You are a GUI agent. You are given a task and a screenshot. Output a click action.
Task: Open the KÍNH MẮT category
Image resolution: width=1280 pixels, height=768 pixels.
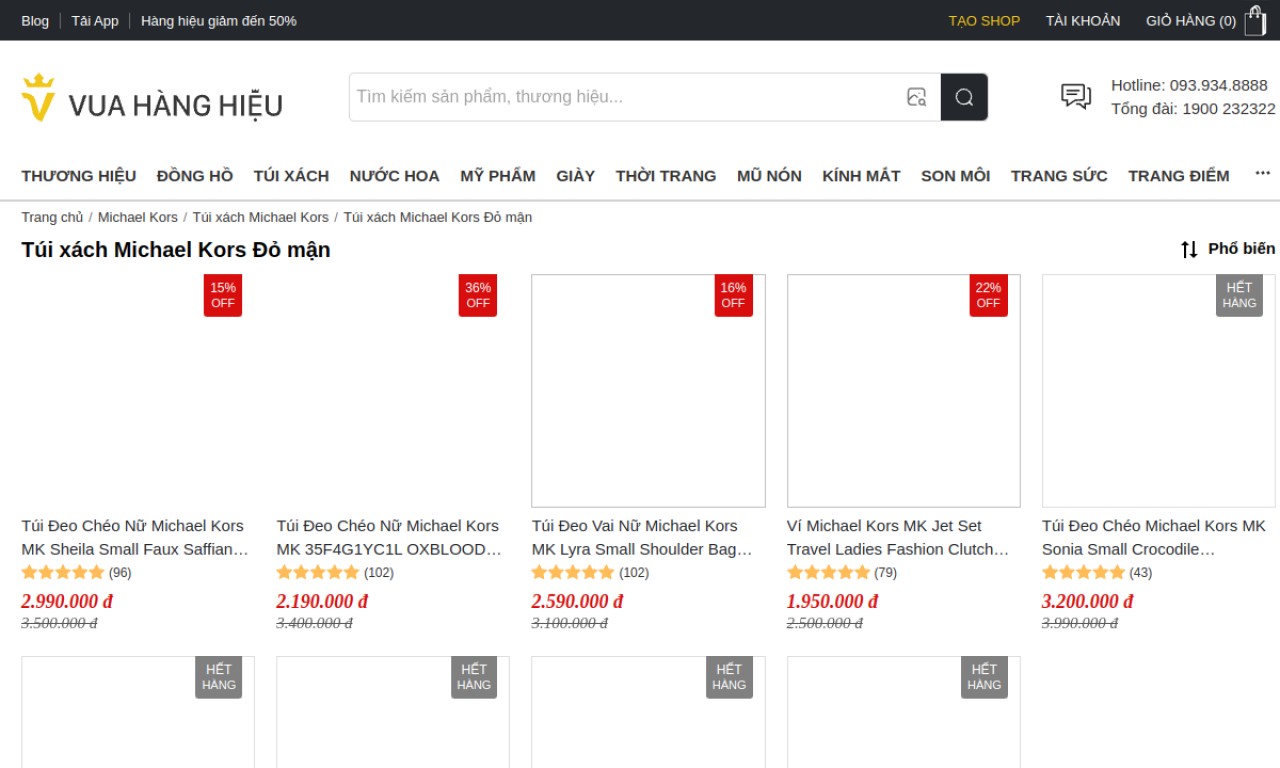pyautogui.click(x=861, y=176)
